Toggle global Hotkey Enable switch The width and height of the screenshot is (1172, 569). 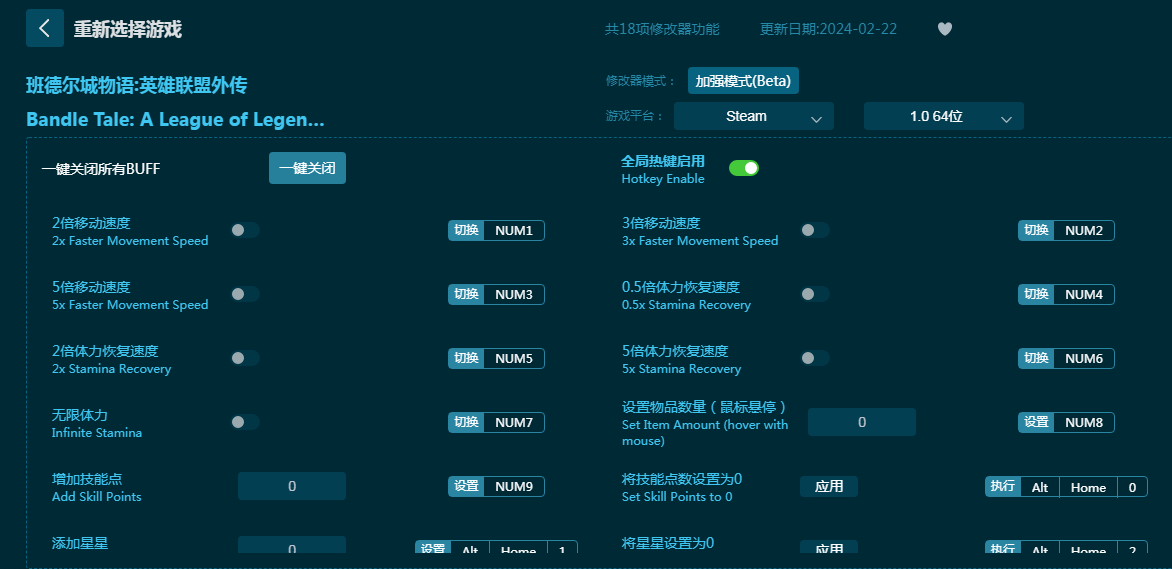click(743, 168)
